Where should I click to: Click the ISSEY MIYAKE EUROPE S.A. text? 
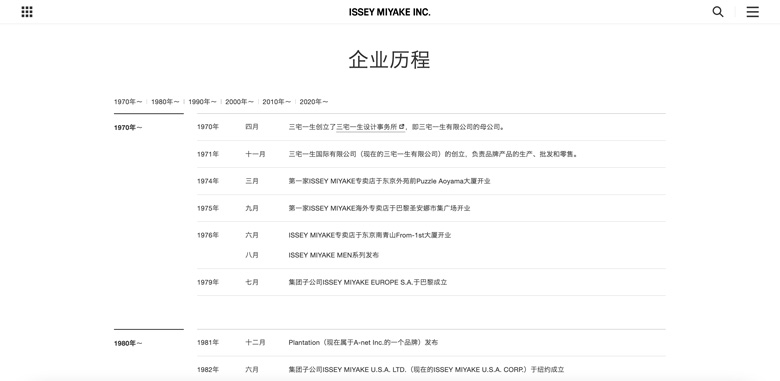click(368, 283)
